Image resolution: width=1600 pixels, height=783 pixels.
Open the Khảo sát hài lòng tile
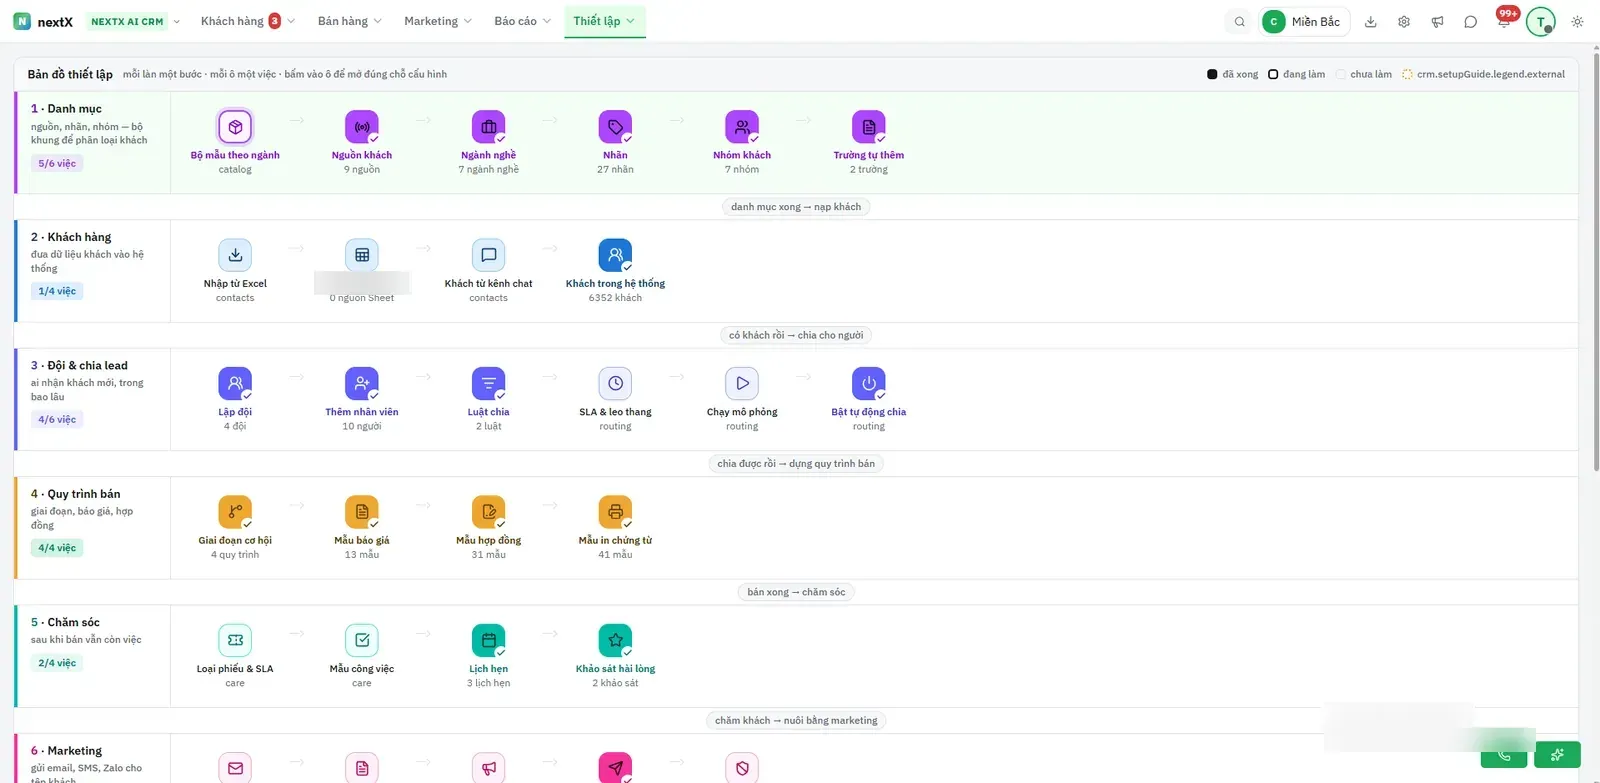tap(615, 655)
